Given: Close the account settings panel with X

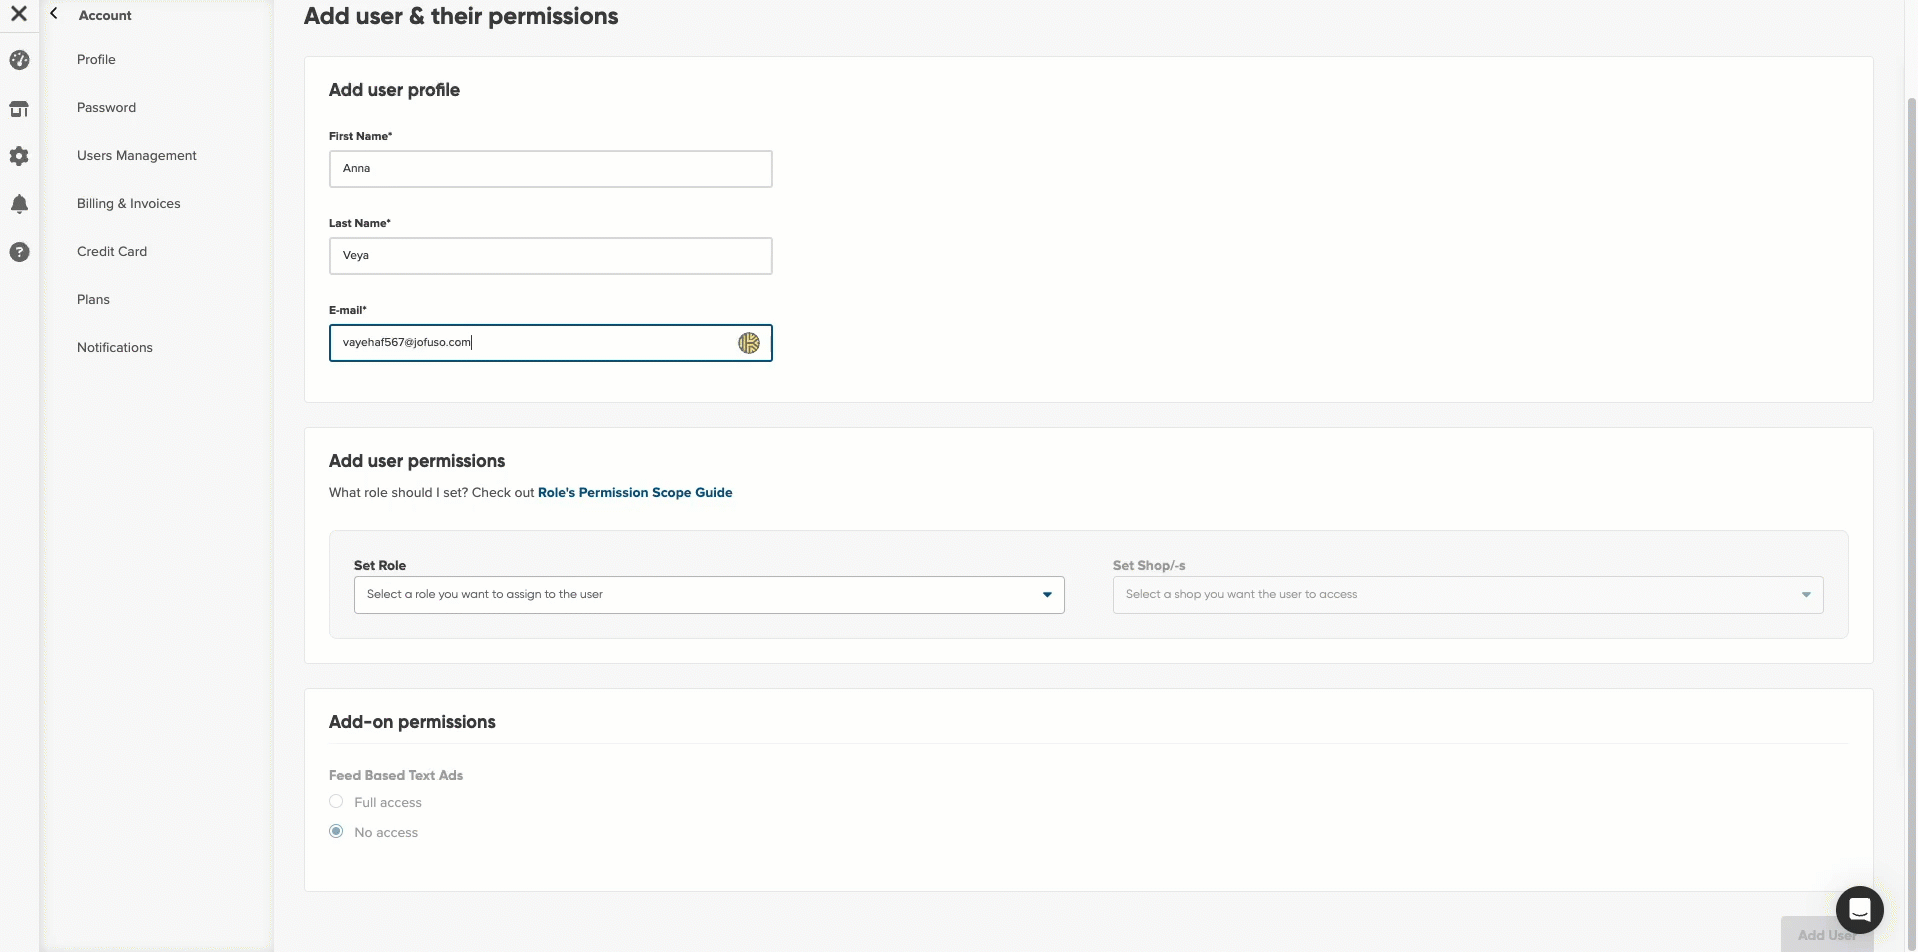Looking at the screenshot, I should 19,14.
